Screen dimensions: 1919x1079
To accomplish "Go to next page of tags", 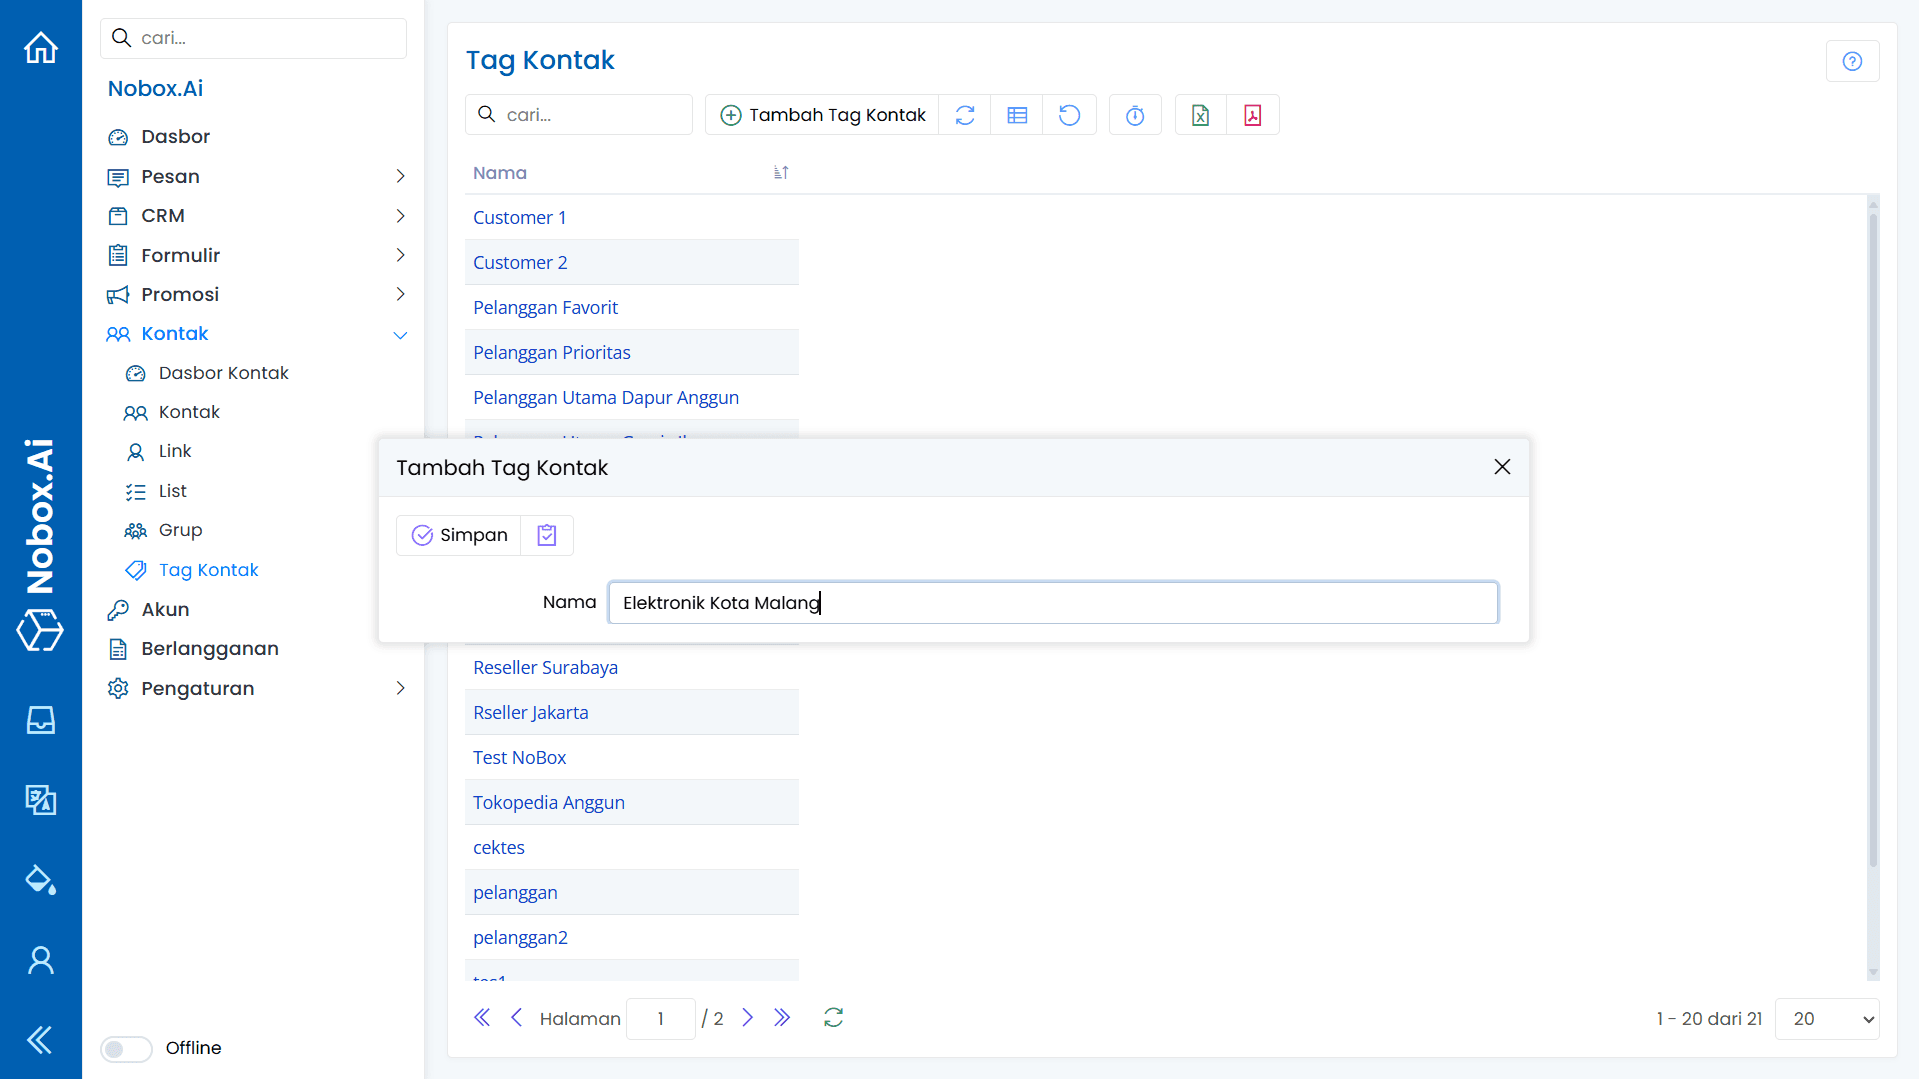I will (x=748, y=1017).
